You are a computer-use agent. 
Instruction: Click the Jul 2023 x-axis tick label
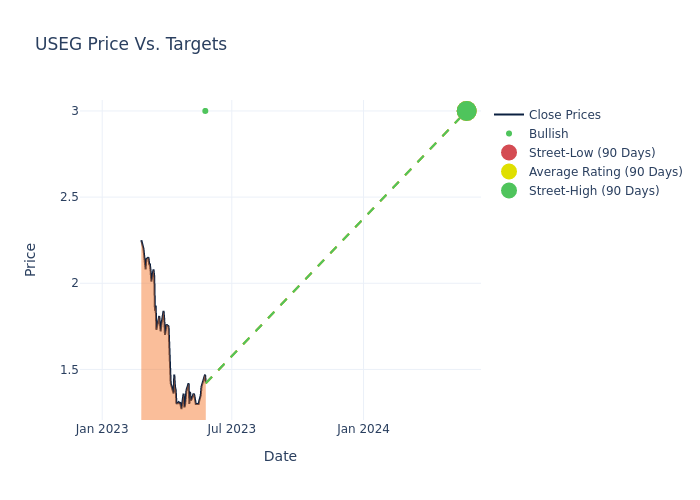coord(231,429)
